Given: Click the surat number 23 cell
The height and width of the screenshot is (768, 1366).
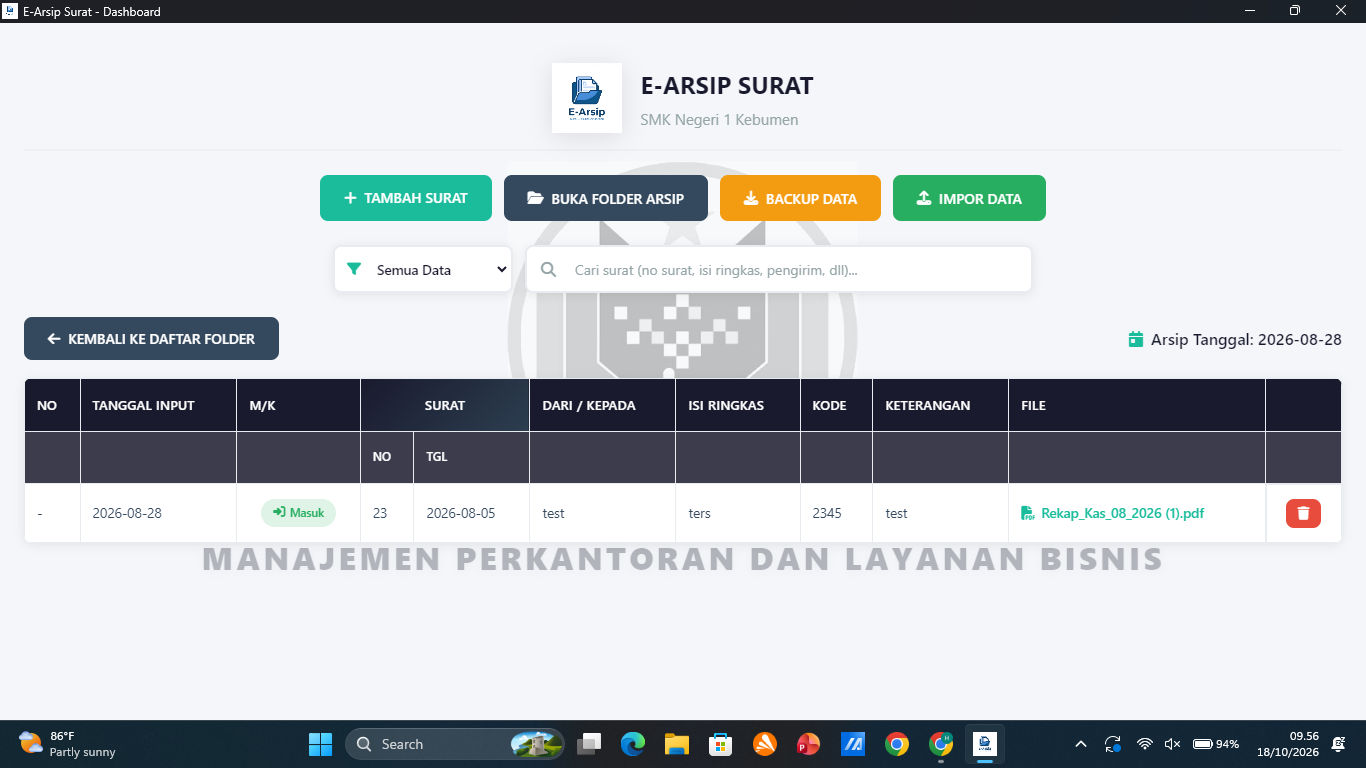Looking at the screenshot, I should (387, 513).
